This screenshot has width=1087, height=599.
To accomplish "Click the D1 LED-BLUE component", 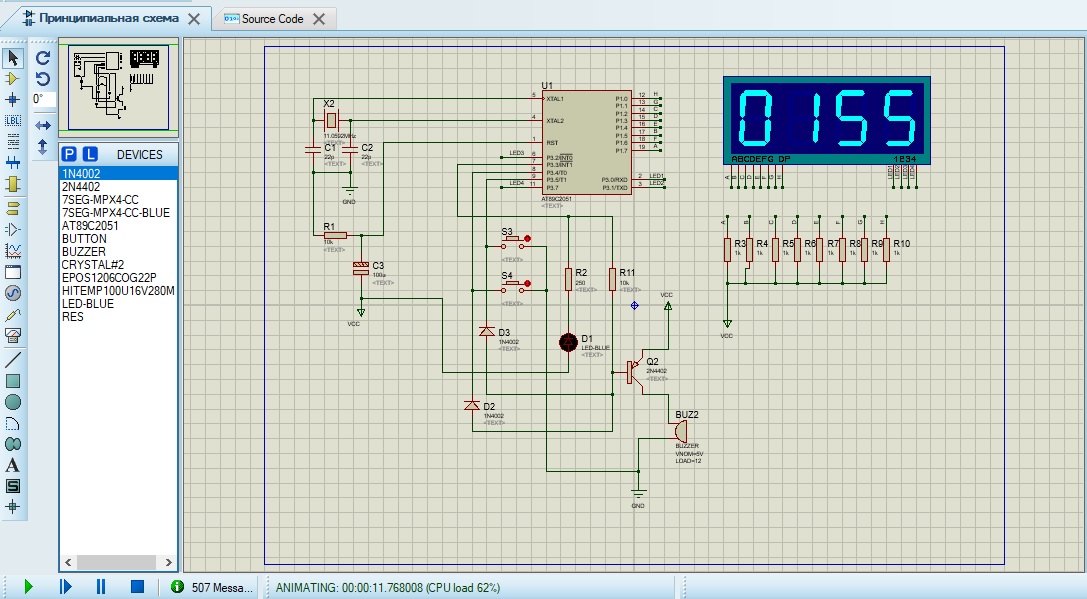I will coord(568,342).
